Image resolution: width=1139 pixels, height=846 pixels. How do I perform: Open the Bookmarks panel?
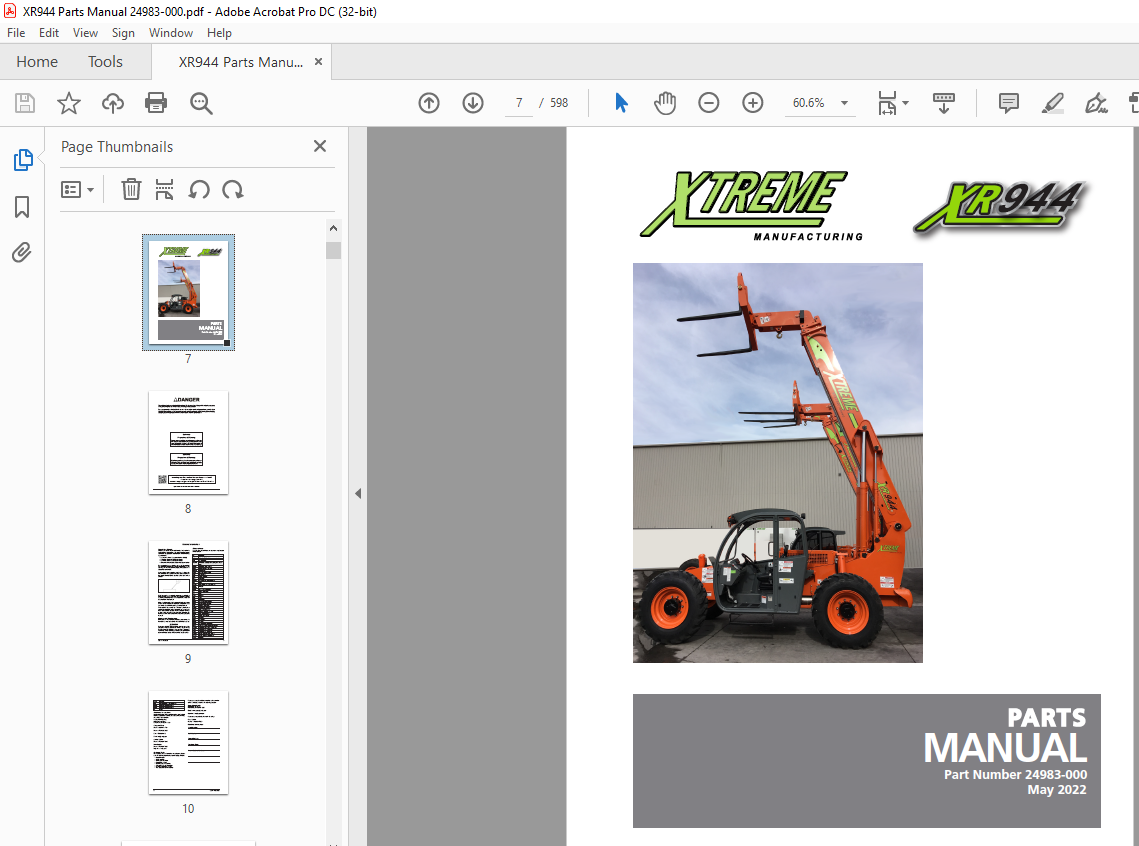[22, 207]
